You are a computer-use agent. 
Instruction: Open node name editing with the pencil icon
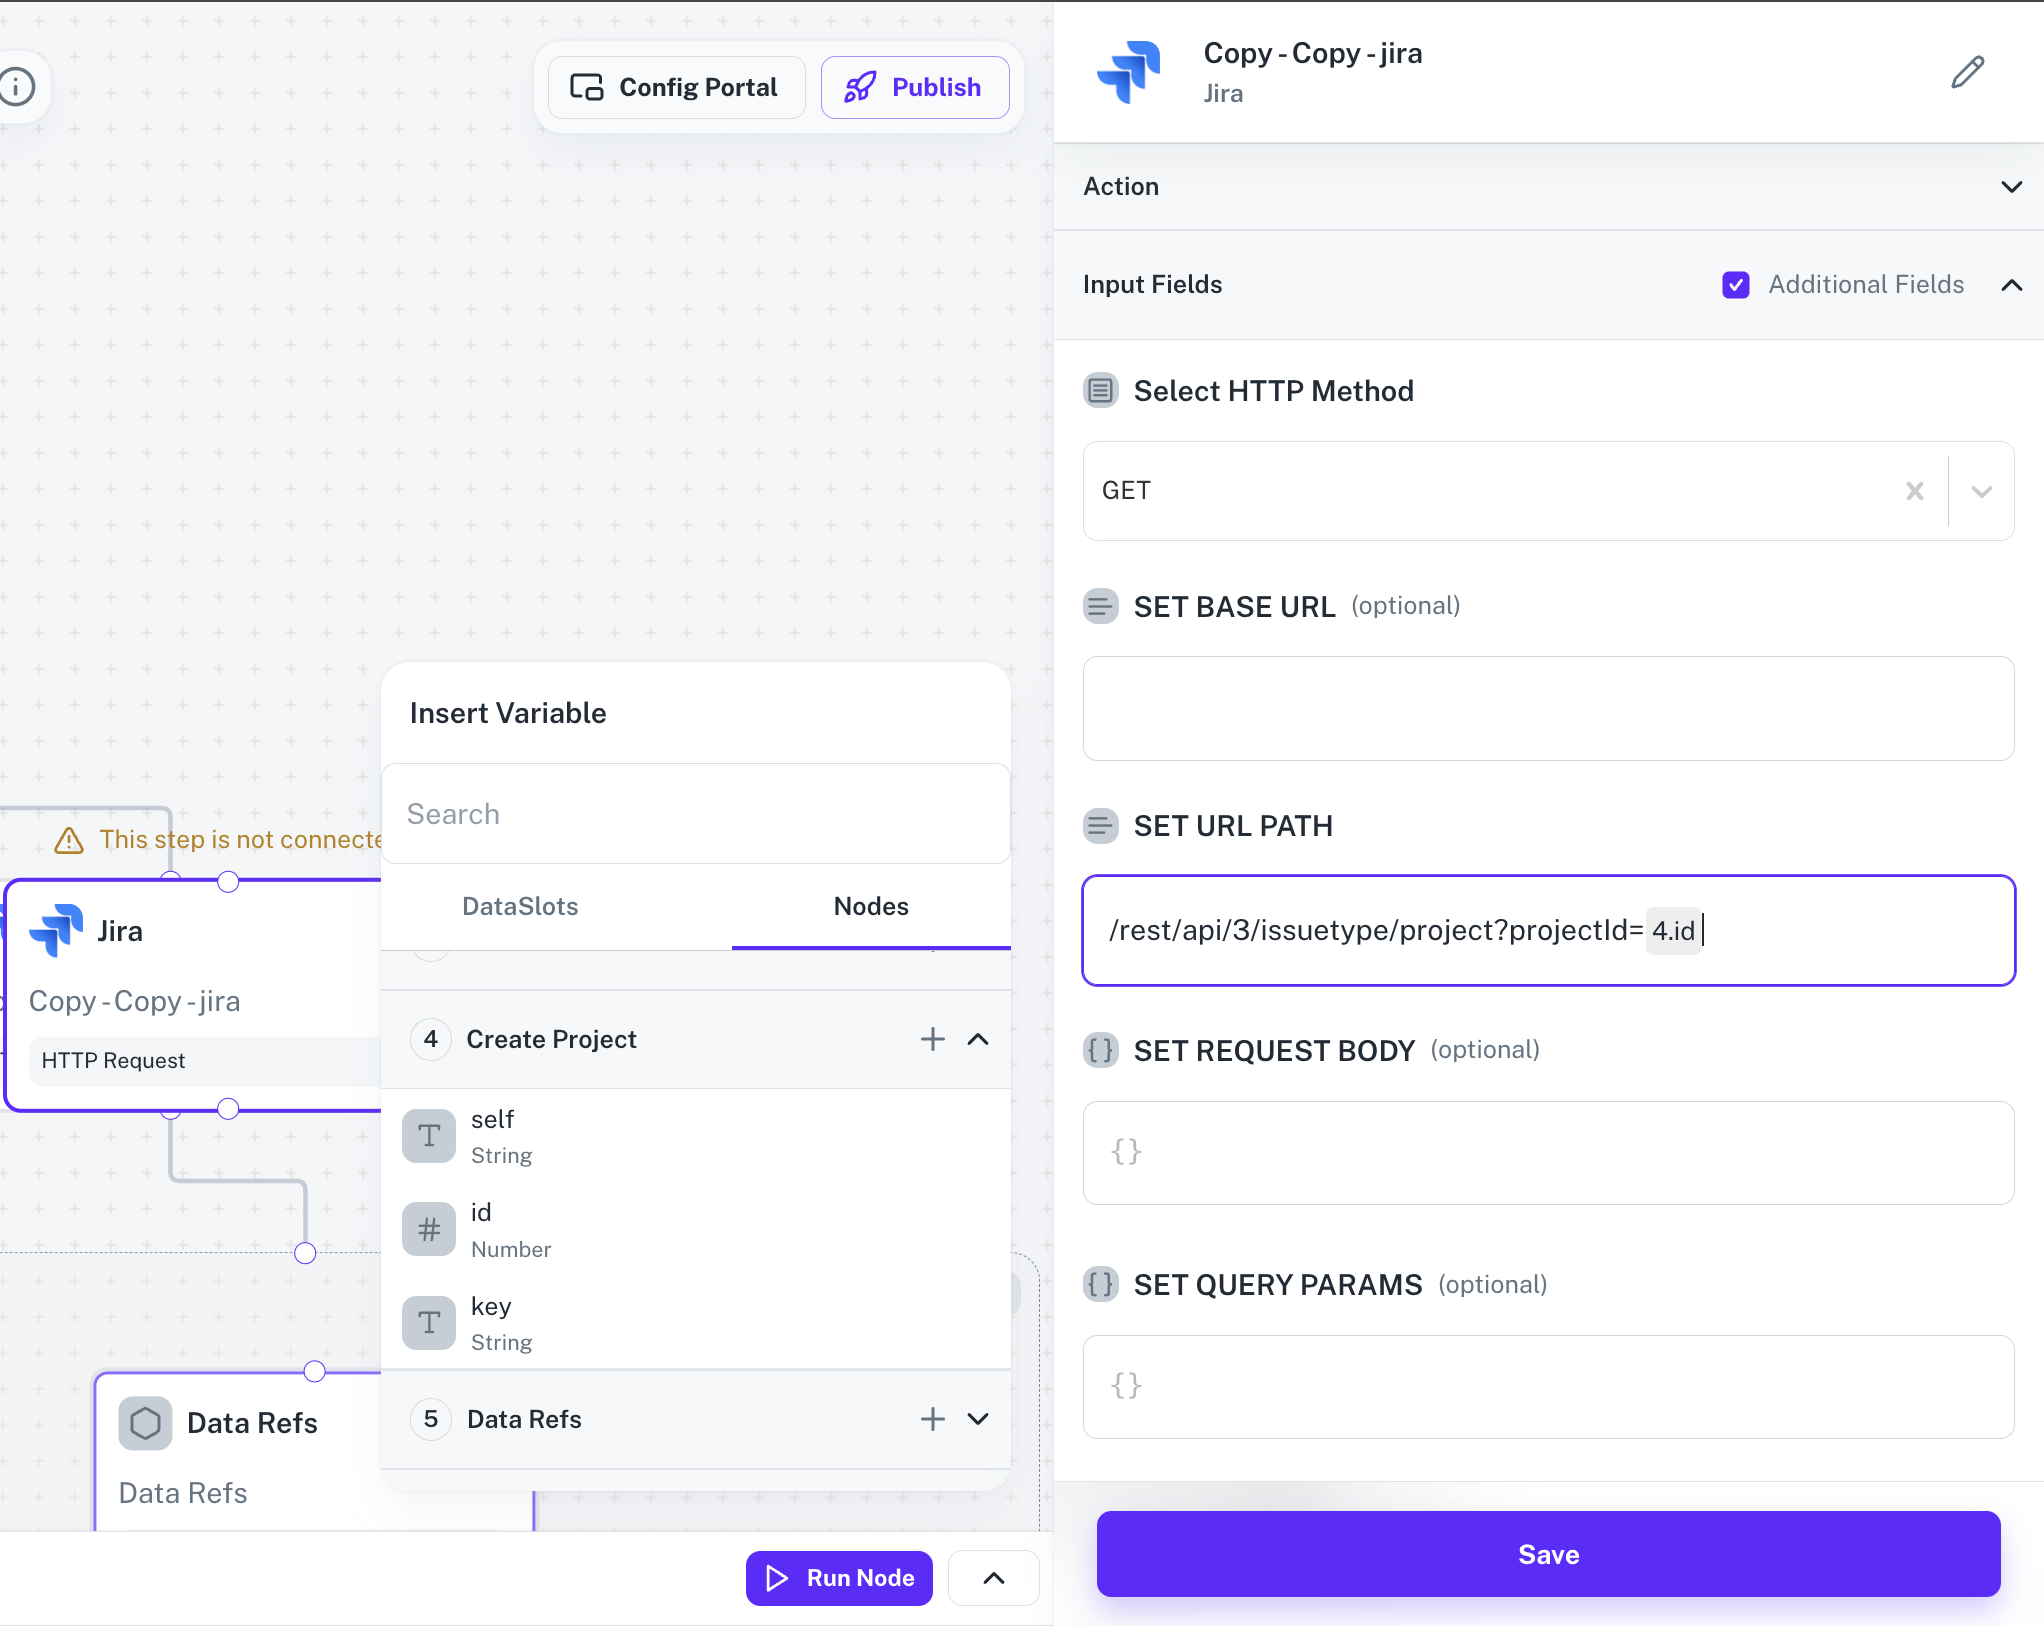pos(1967,72)
